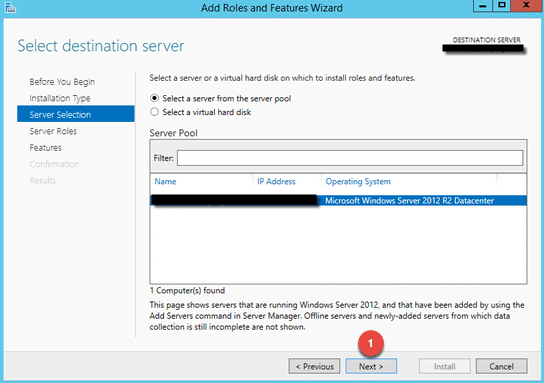Go back with the Previous button
Image resolution: width=544 pixels, height=383 pixels.
point(314,366)
